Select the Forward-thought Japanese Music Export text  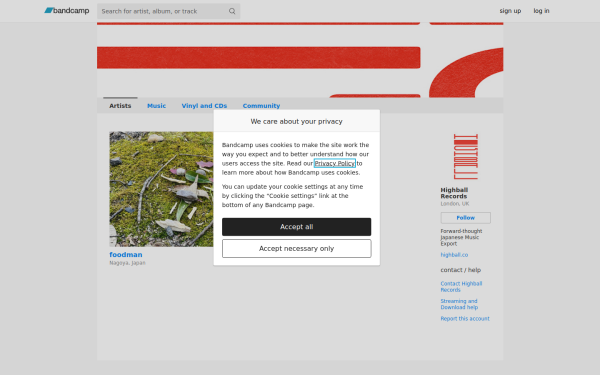tap(461, 238)
